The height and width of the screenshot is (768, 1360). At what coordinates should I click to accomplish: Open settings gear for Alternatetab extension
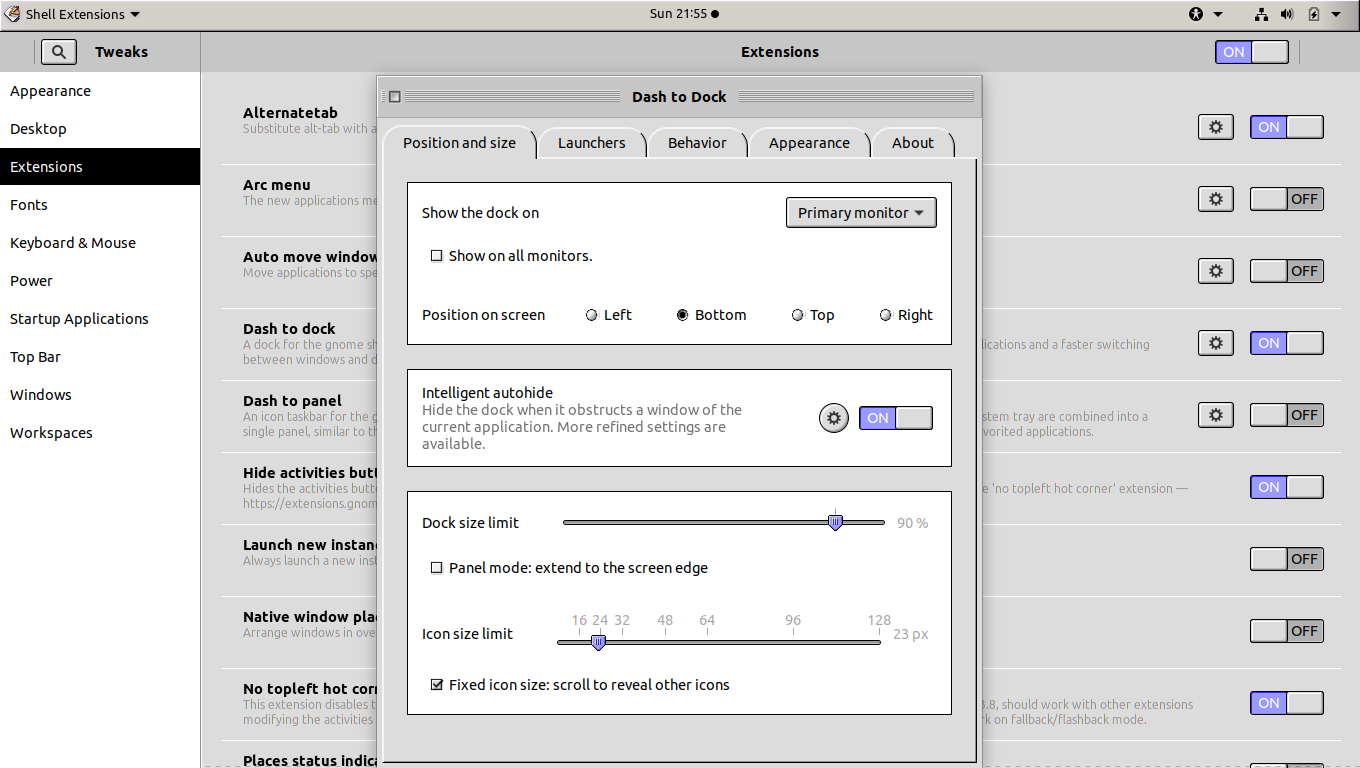point(1215,127)
